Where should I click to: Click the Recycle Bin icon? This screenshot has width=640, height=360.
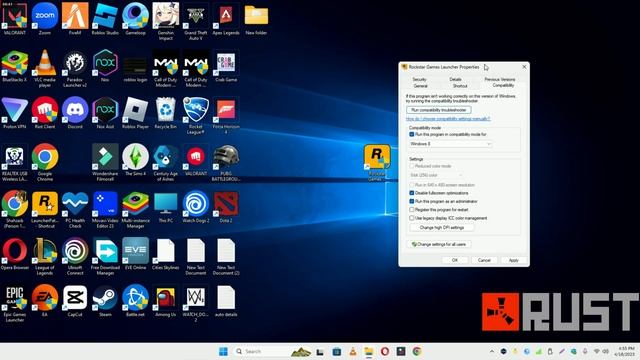[166, 113]
